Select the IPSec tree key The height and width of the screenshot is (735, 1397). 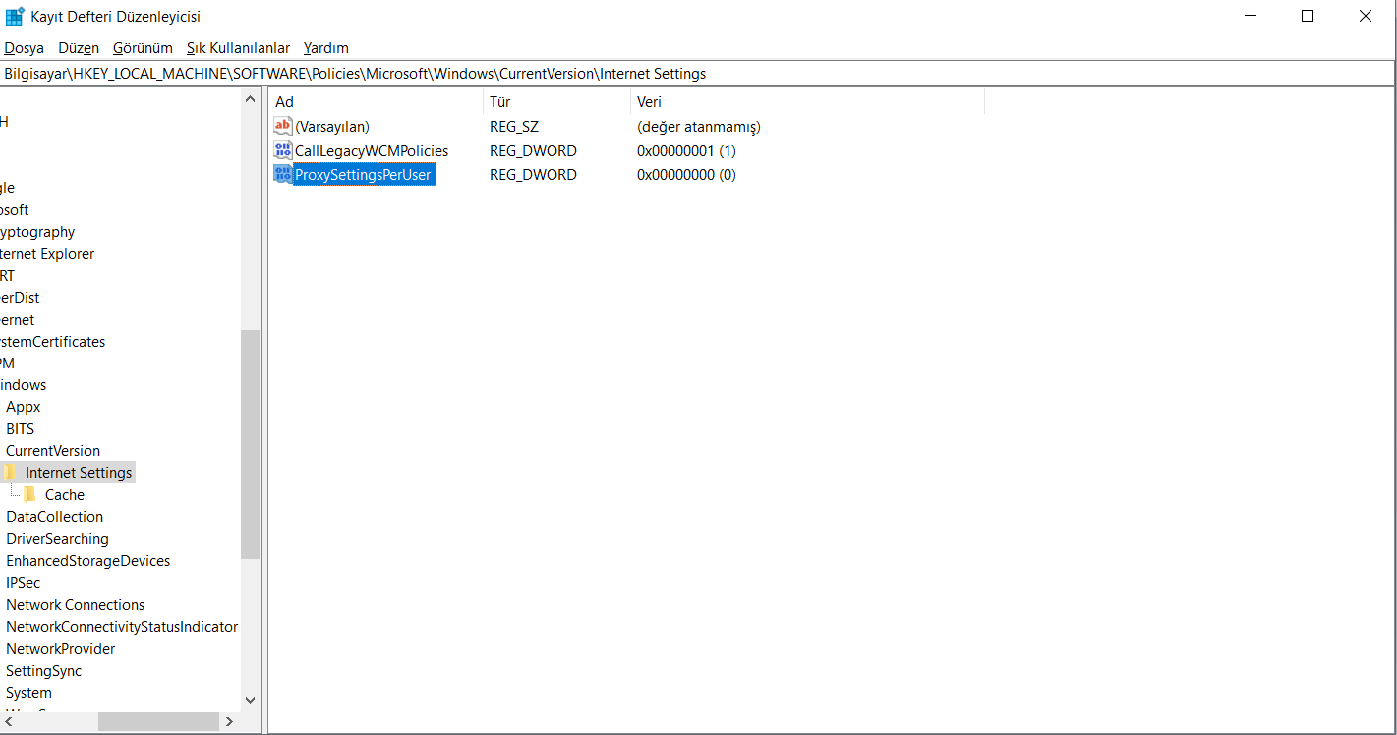tap(23, 583)
